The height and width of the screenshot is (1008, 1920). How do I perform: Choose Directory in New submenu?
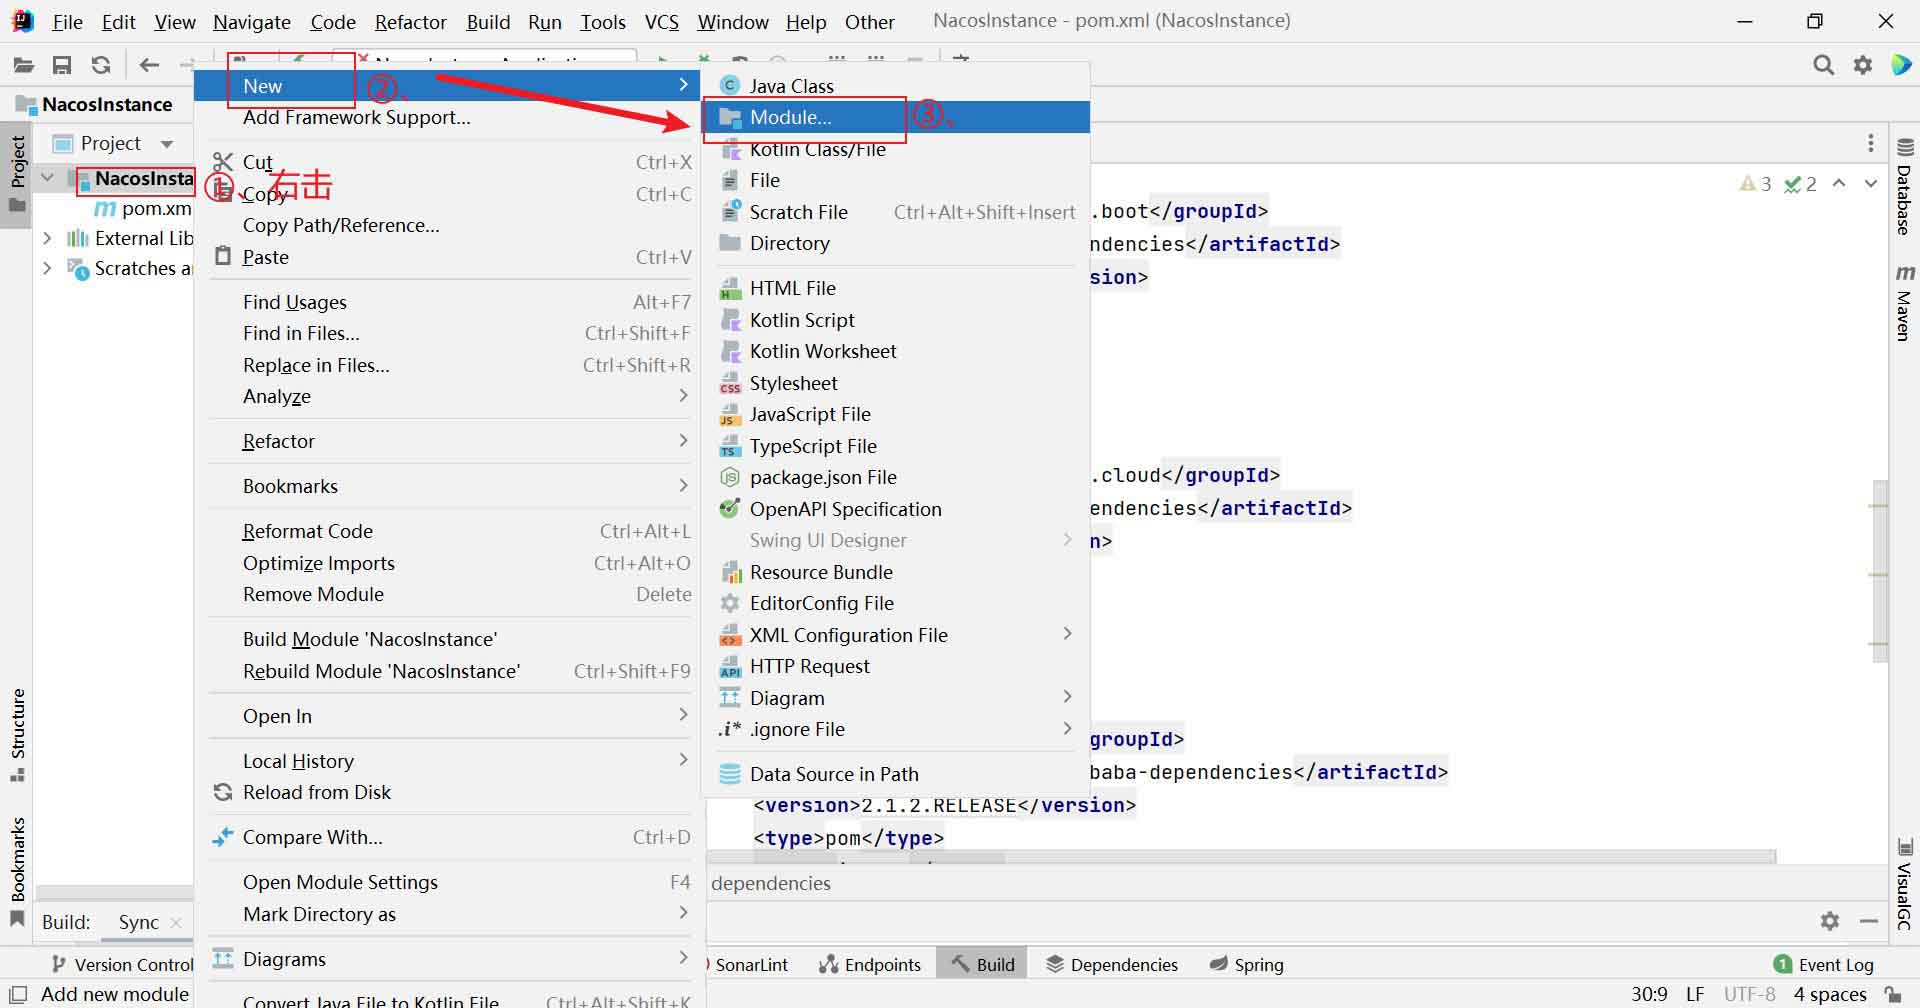(x=896, y=243)
